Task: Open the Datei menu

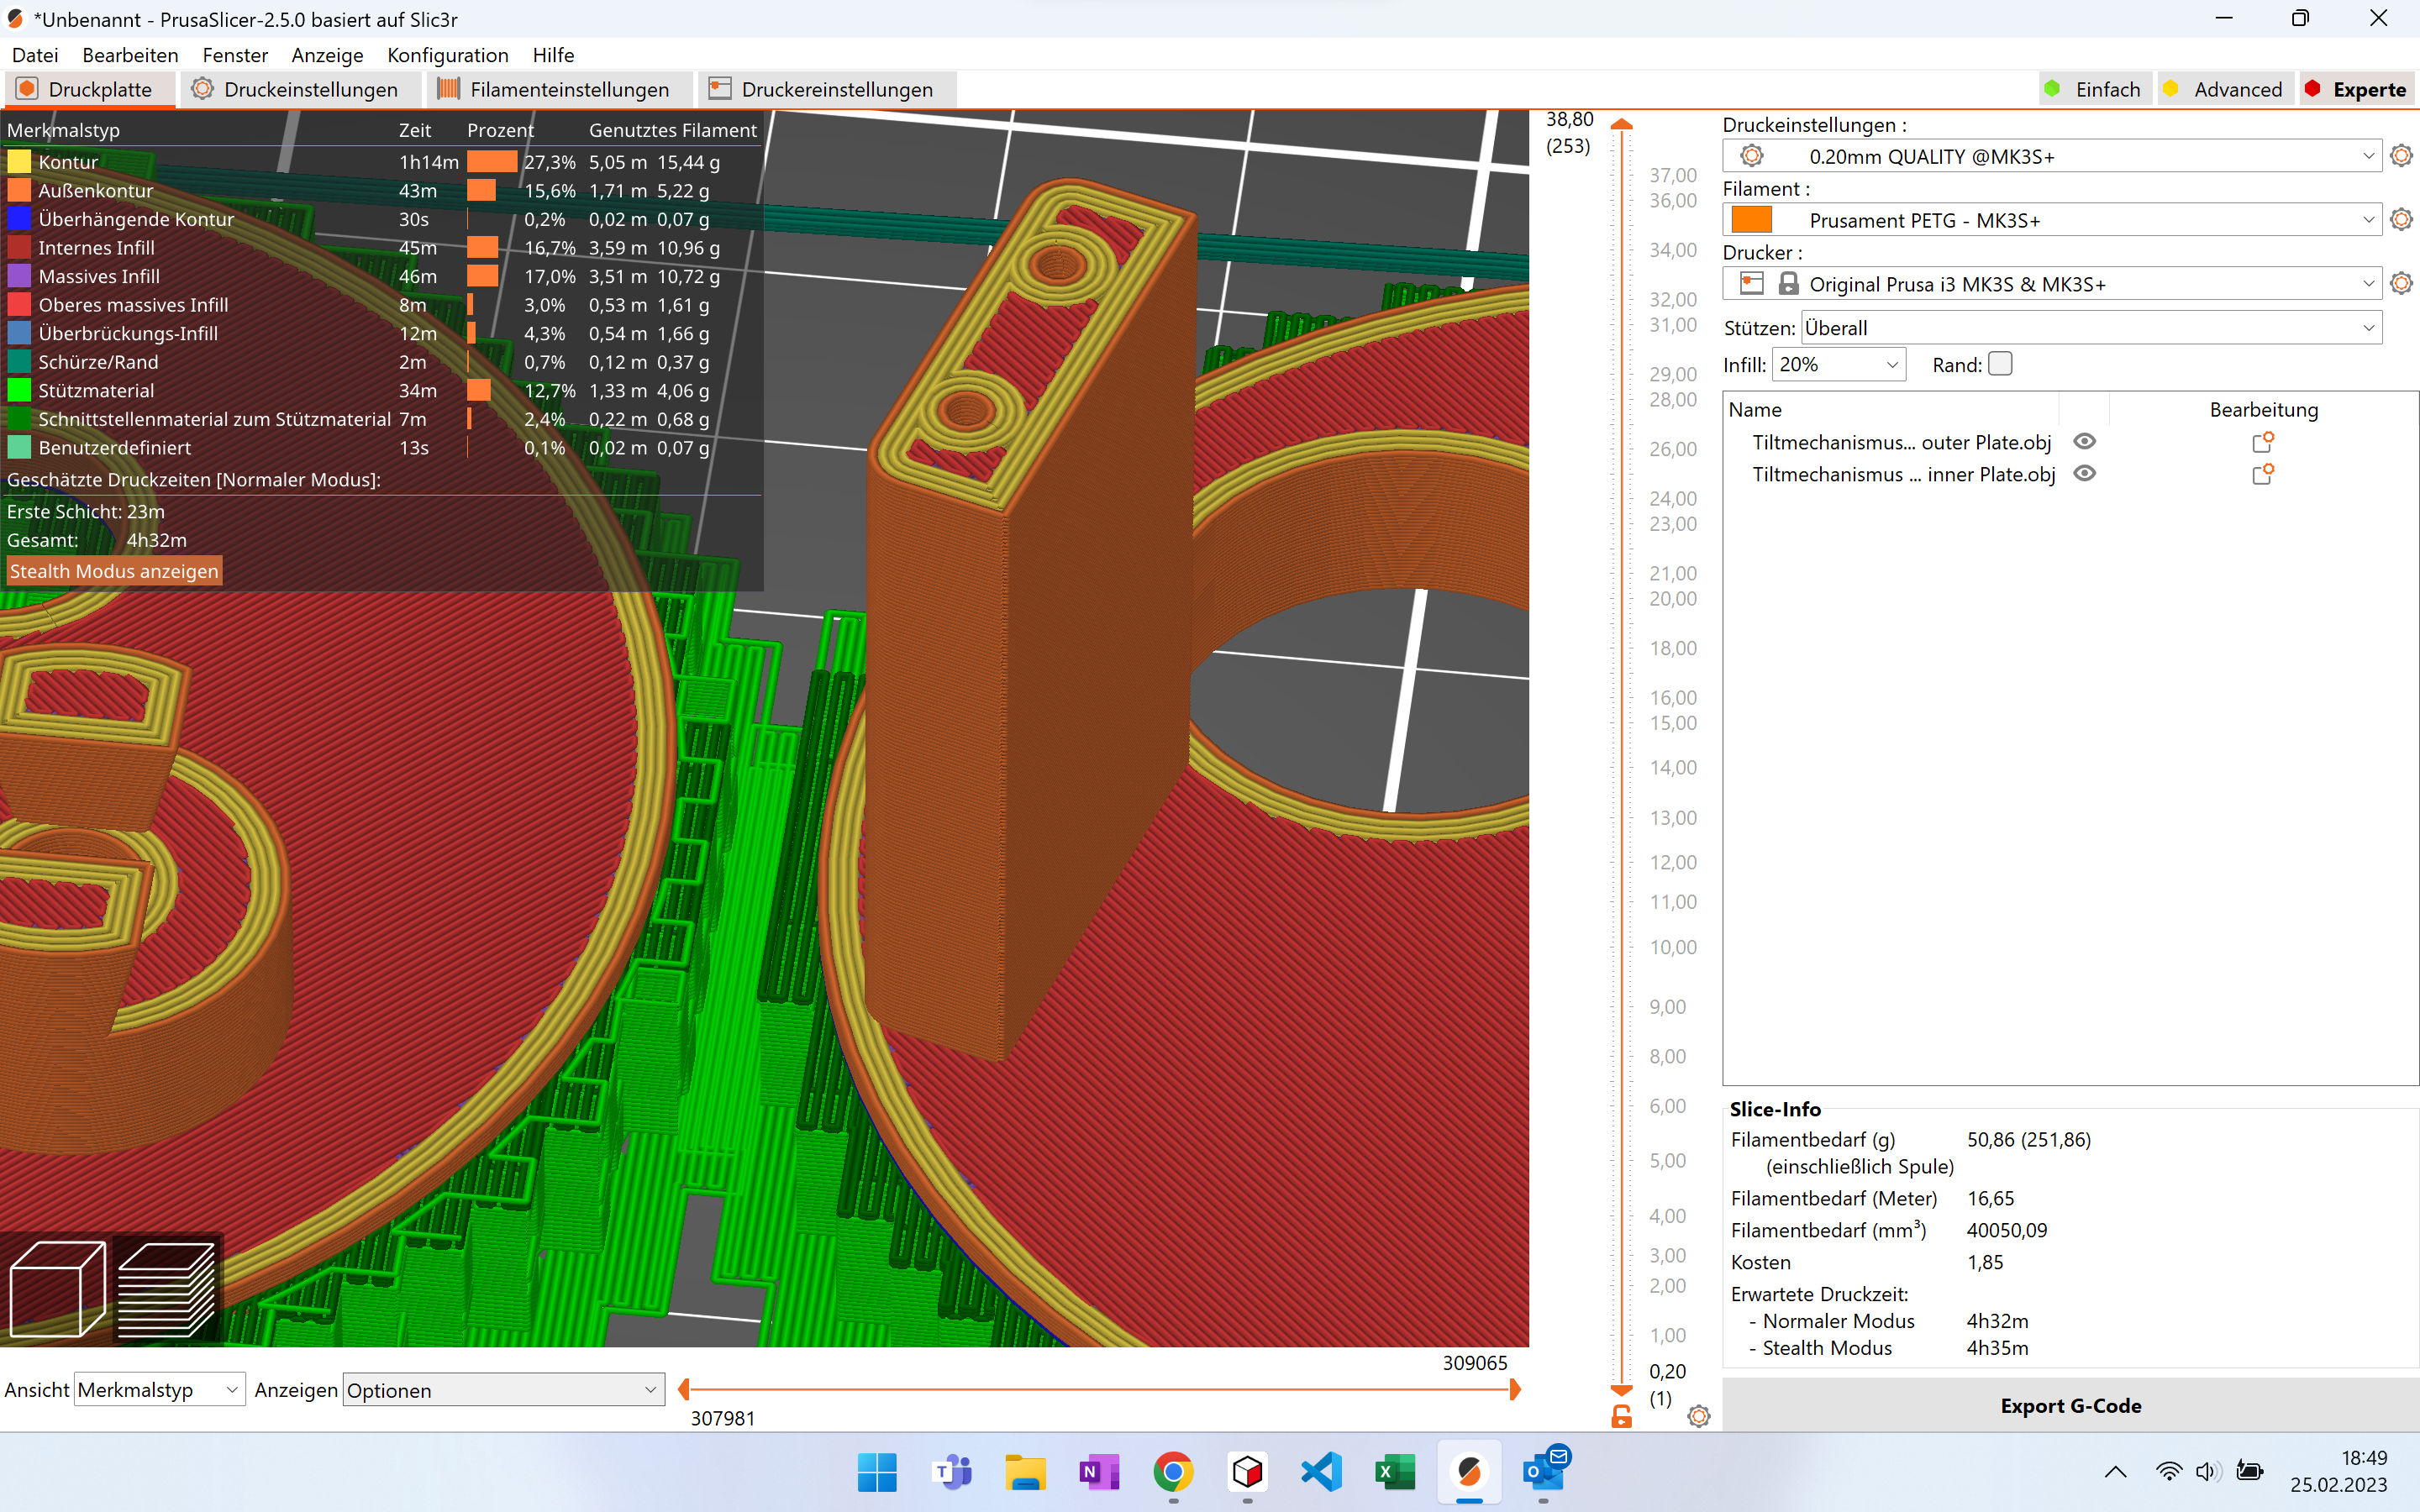Action: [x=35, y=55]
